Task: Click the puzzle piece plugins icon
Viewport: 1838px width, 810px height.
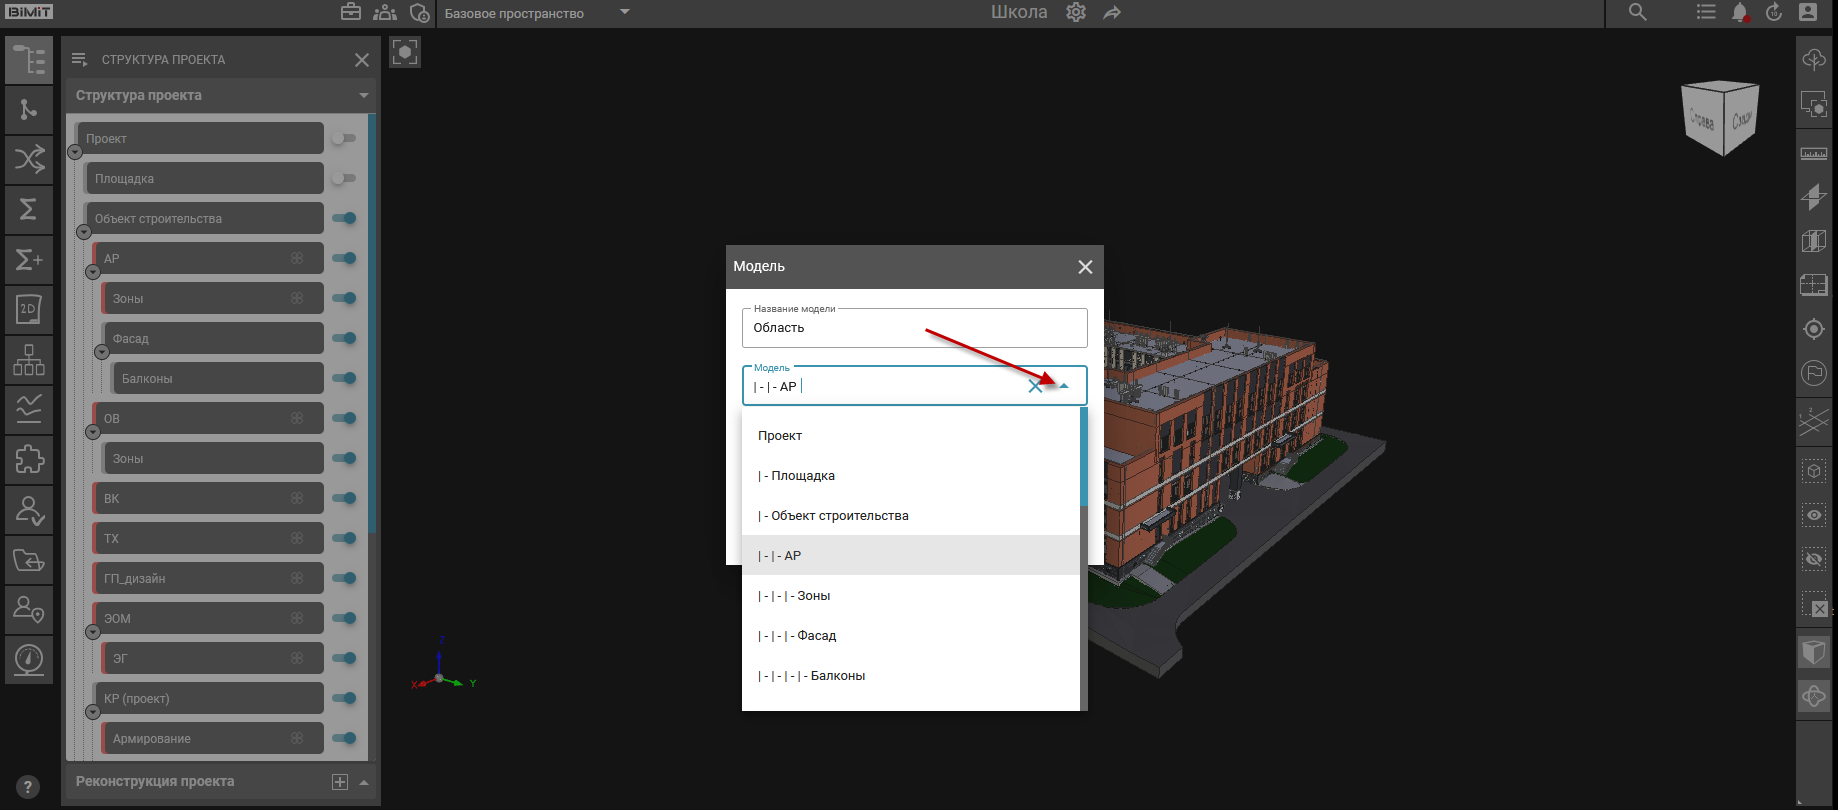Action: click(29, 459)
